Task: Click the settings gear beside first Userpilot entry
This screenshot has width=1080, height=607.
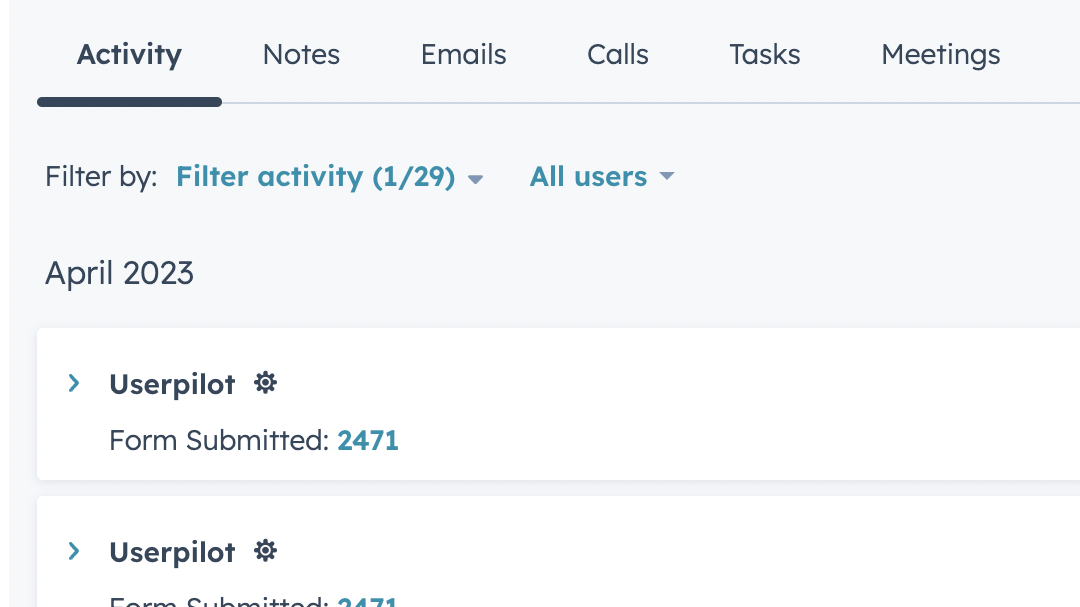Action: (265, 383)
